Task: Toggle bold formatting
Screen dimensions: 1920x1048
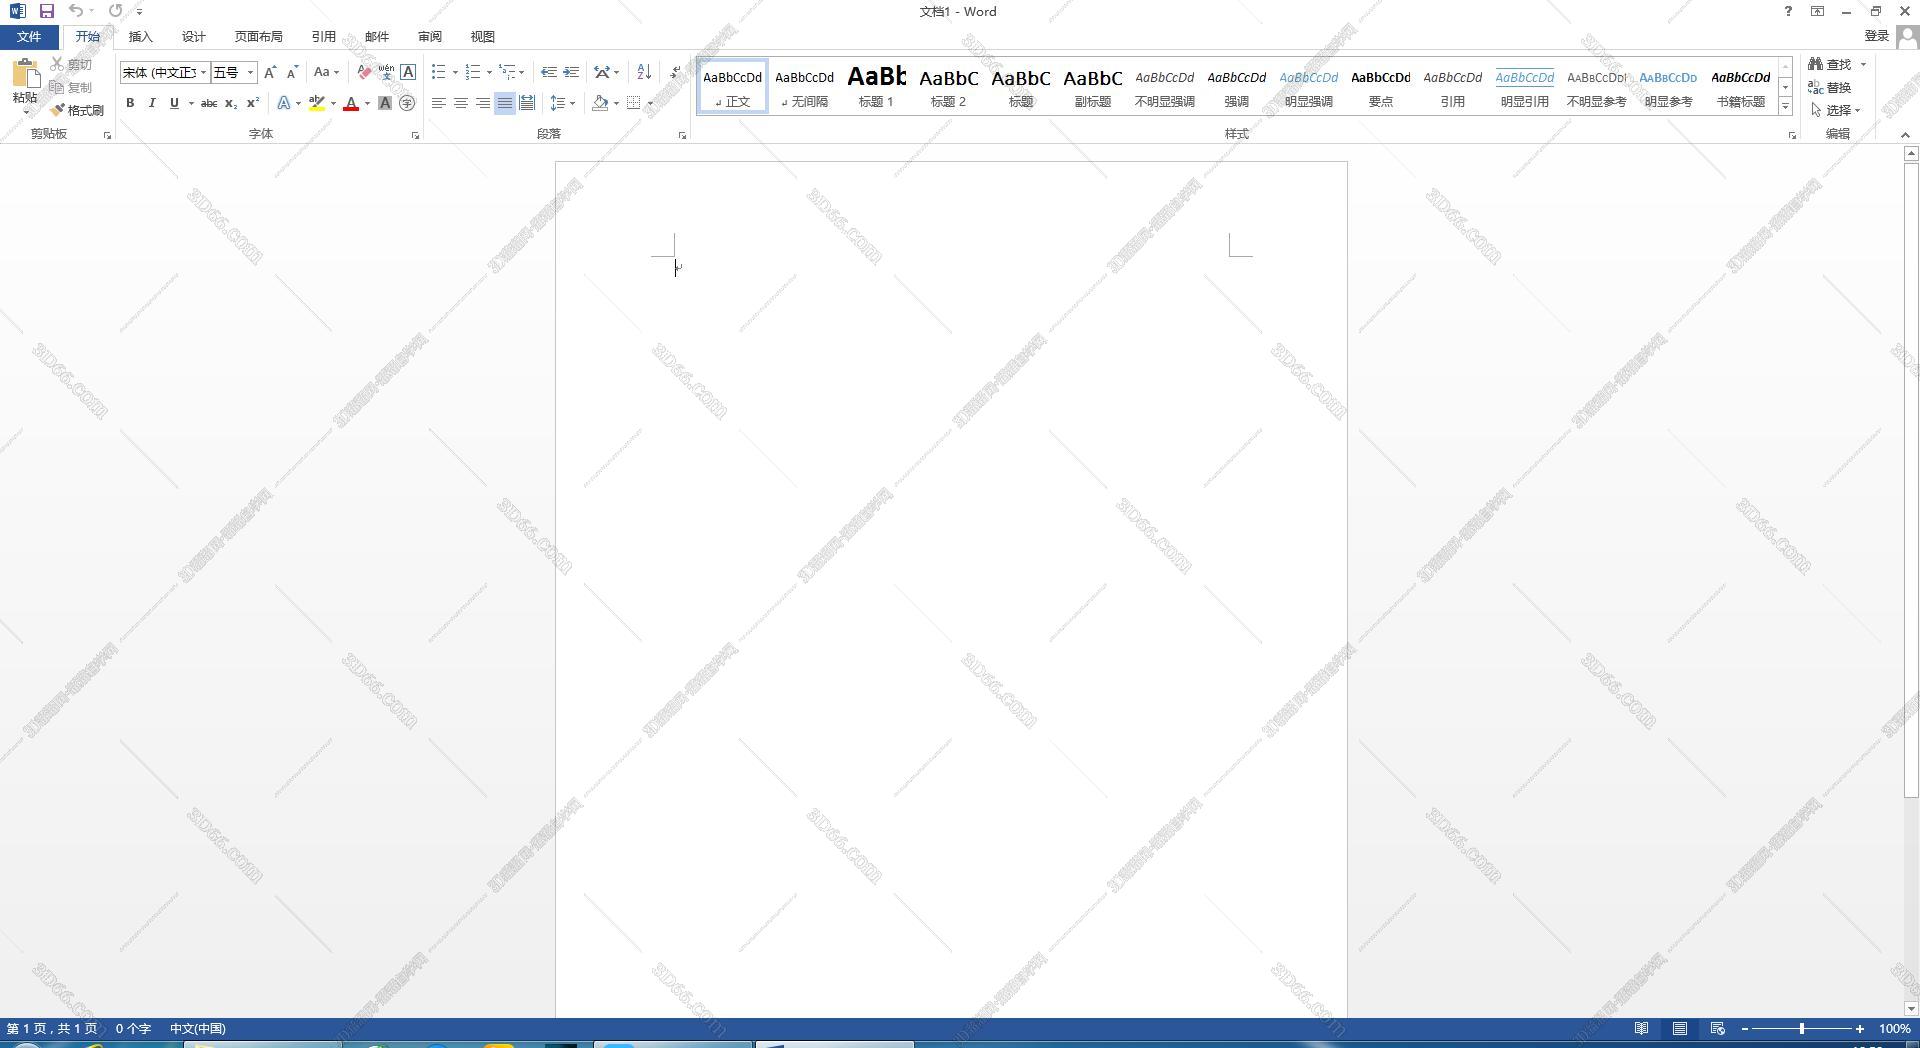Action: (x=130, y=103)
